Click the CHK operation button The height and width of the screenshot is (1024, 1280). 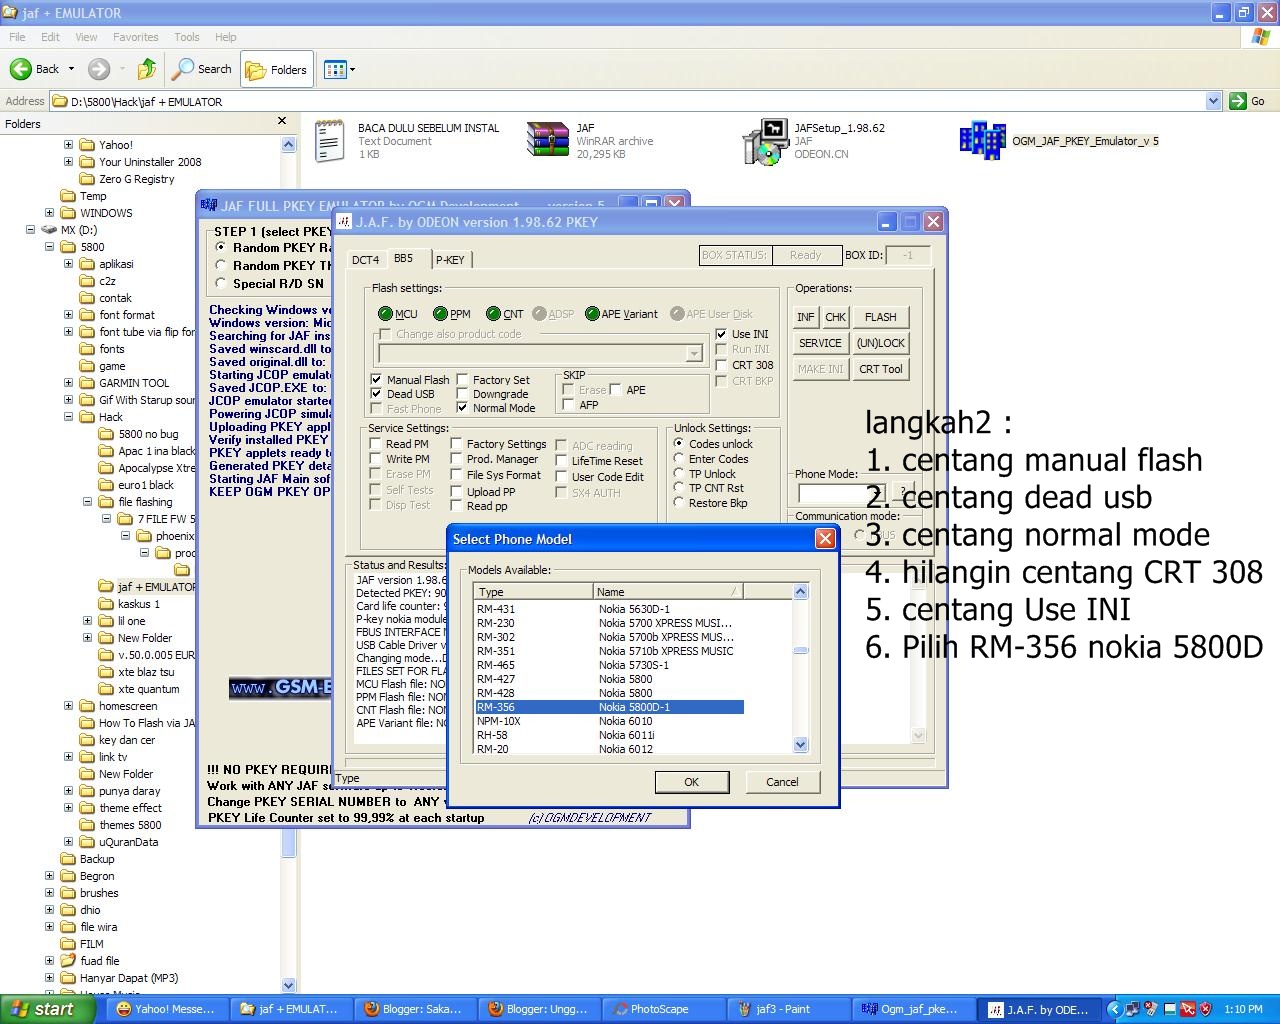tap(836, 317)
